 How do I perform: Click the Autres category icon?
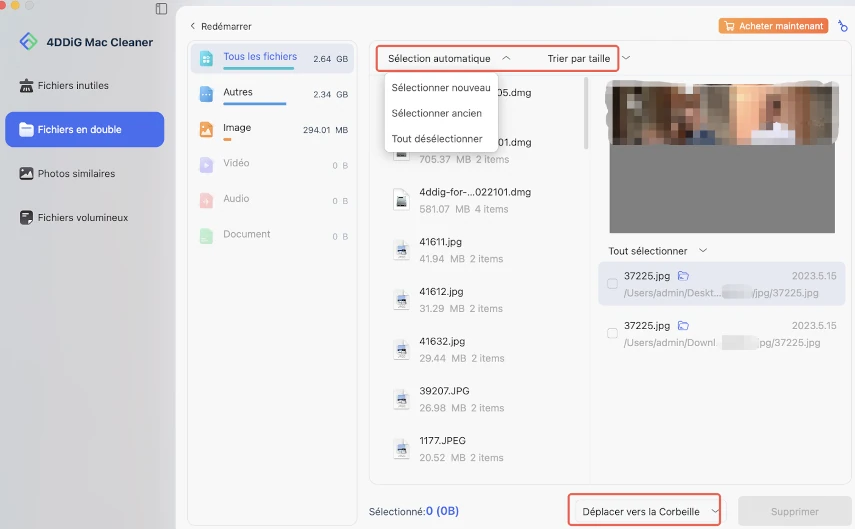pos(206,94)
